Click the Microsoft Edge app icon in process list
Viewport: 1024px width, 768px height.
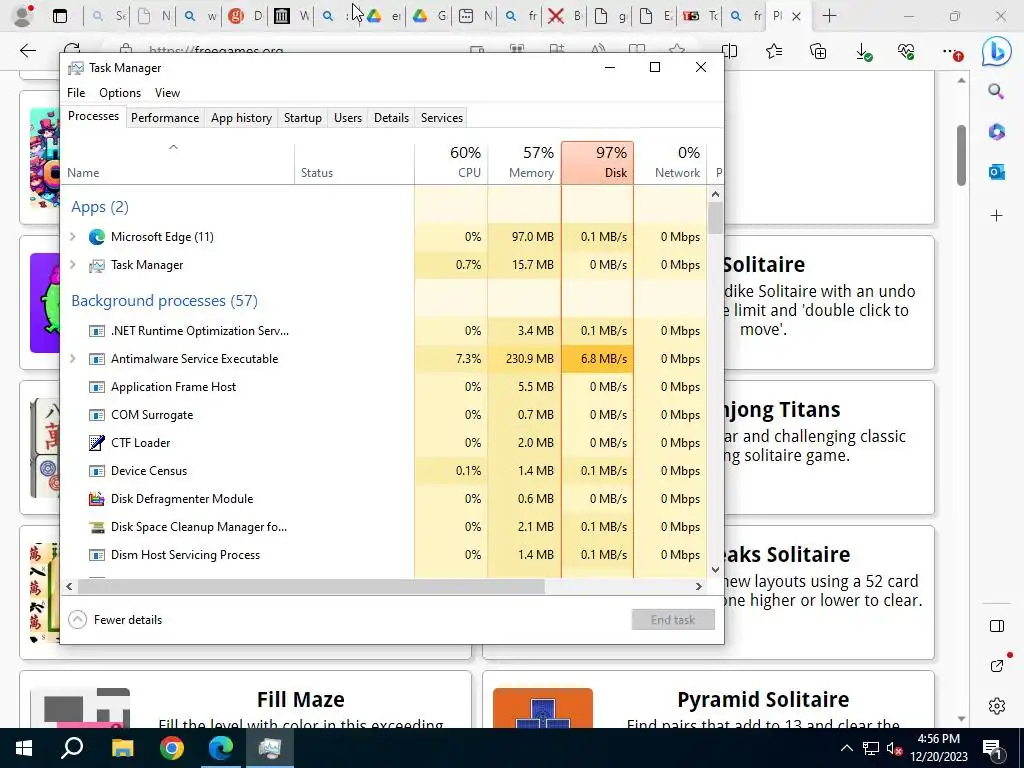tap(97, 237)
